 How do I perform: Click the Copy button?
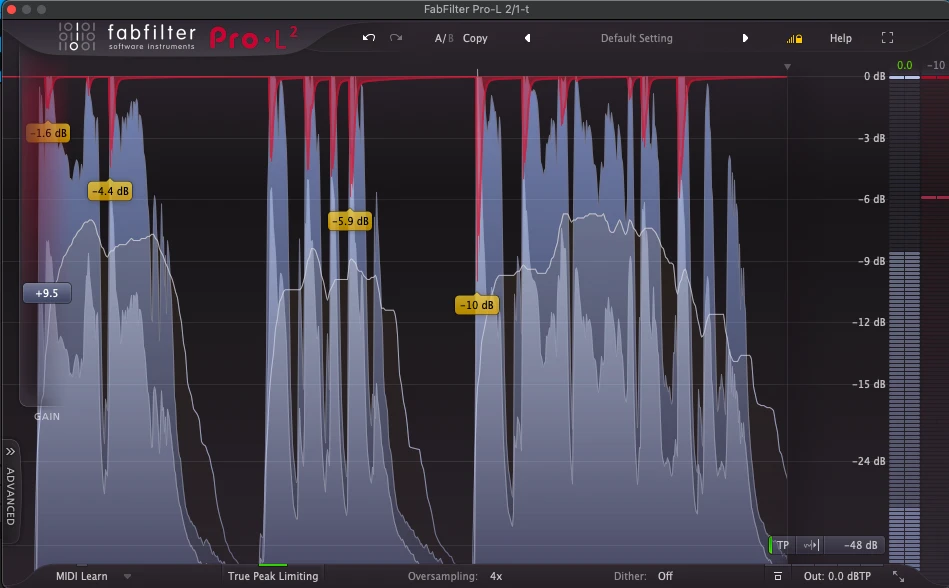[475, 38]
